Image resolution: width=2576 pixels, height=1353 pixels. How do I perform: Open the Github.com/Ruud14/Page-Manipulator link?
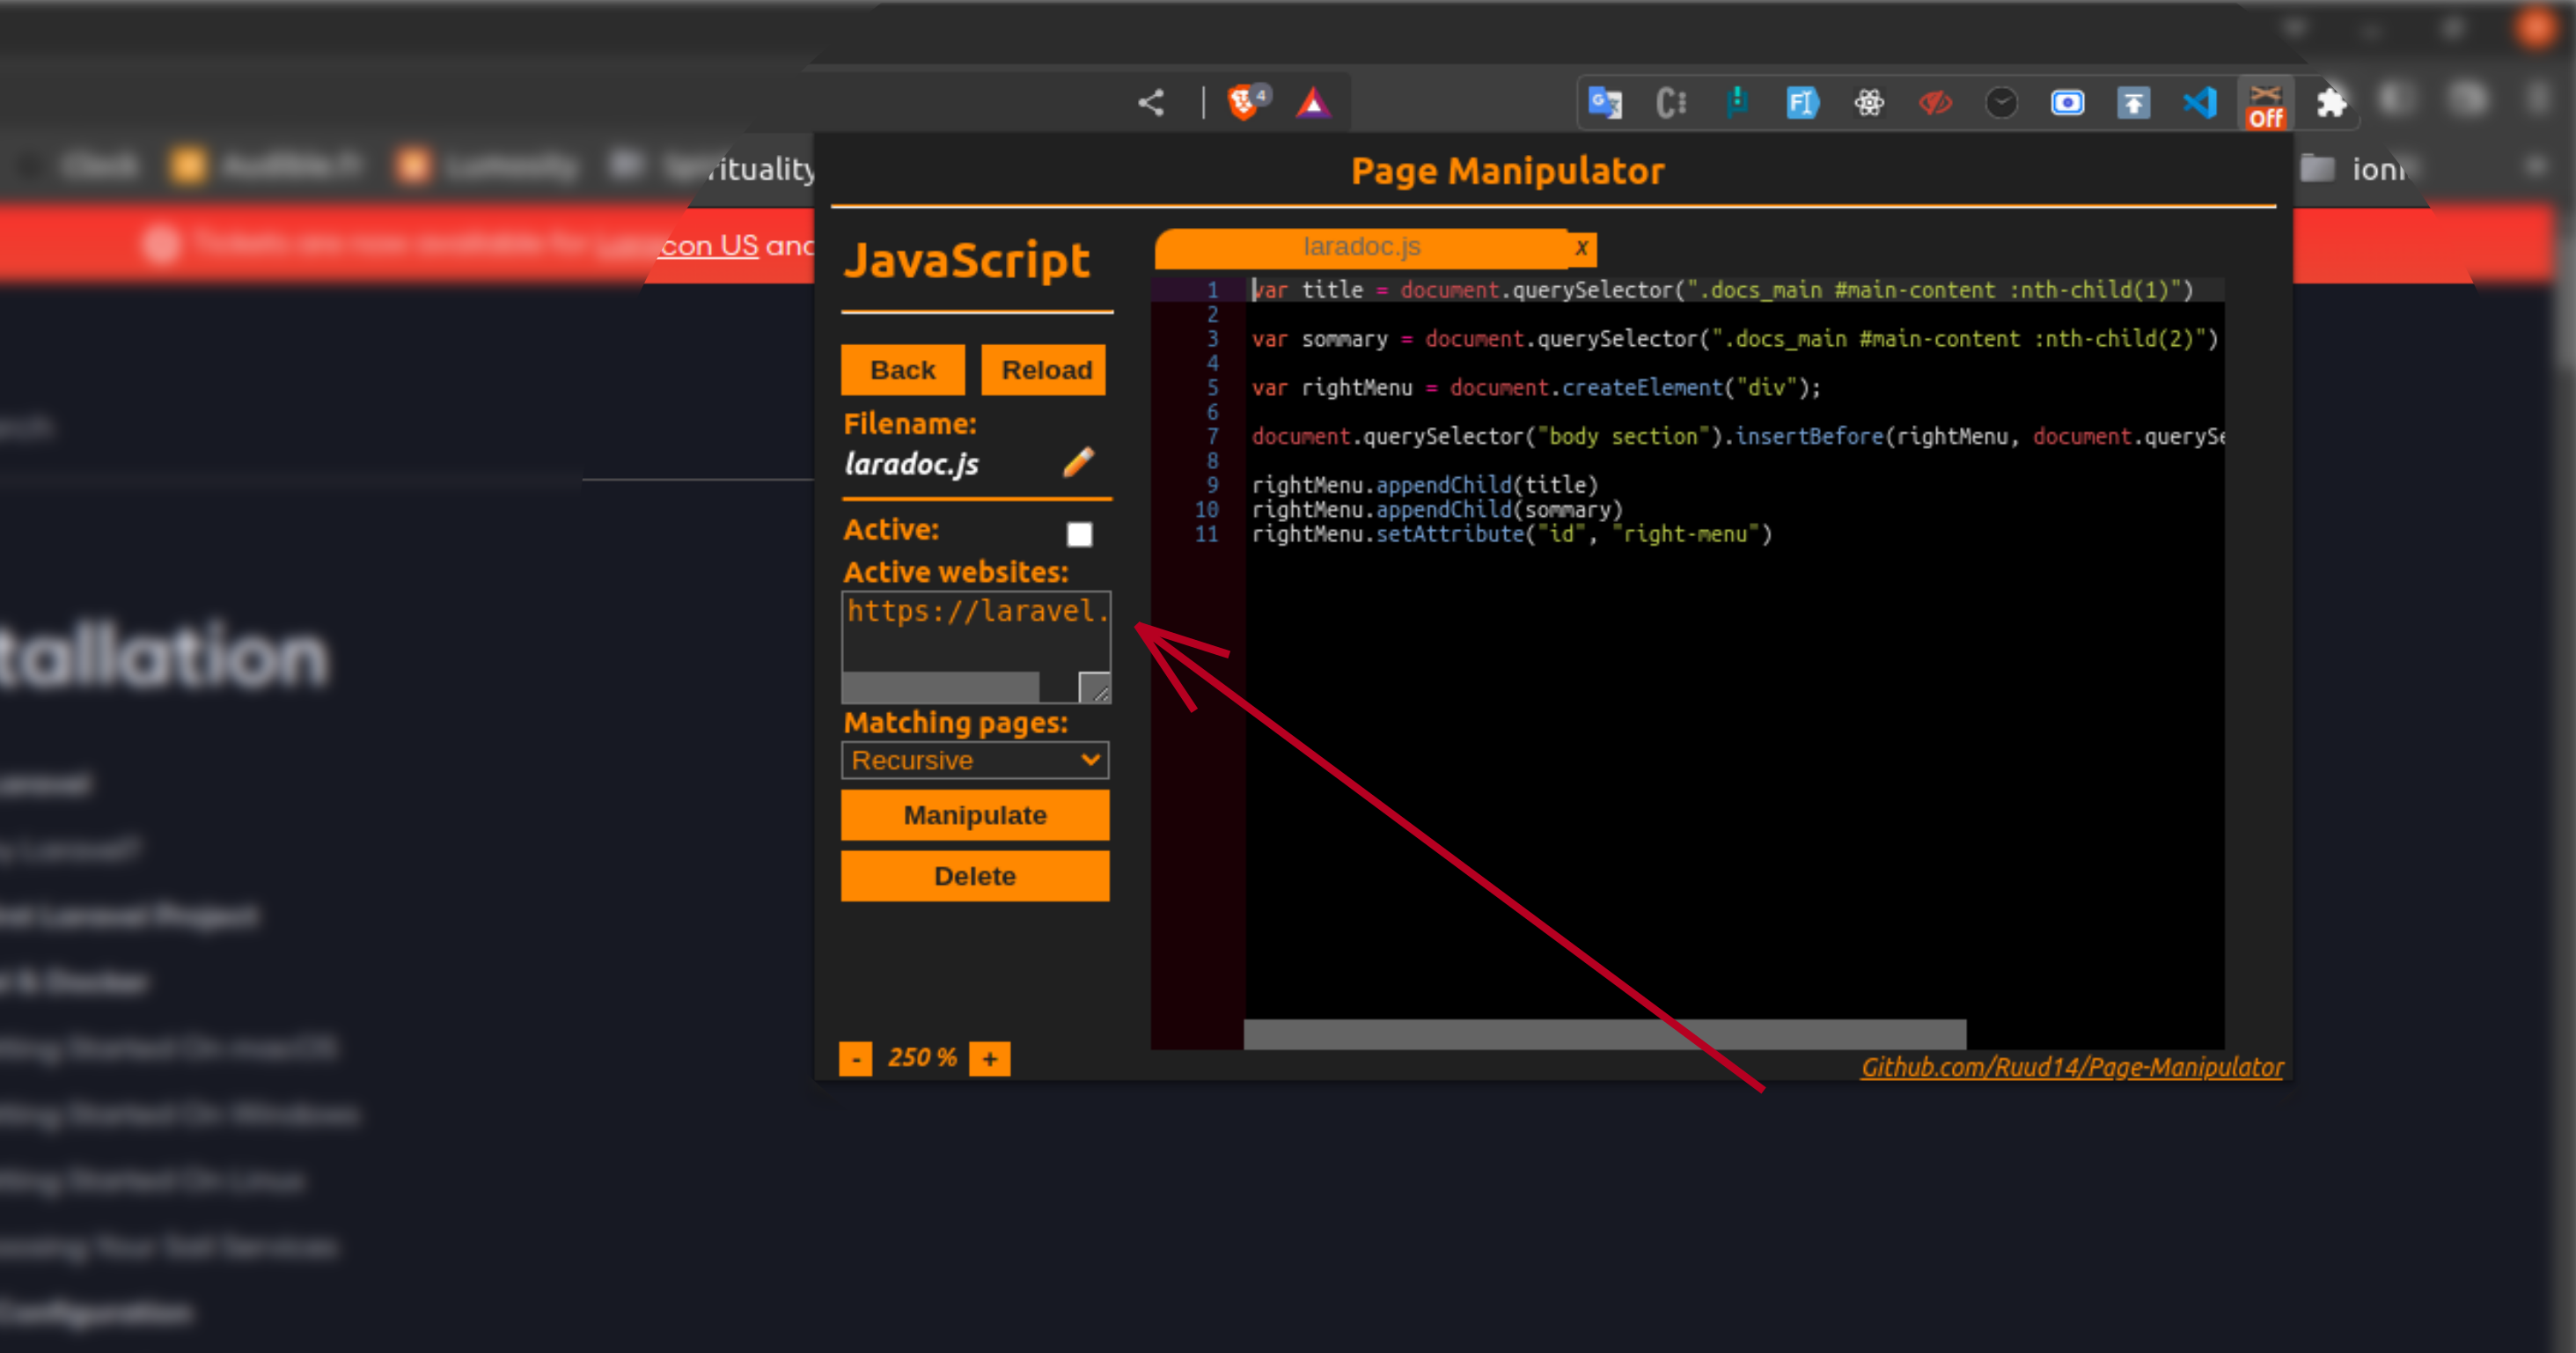pyautogui.click(x=2071, y=1067)
